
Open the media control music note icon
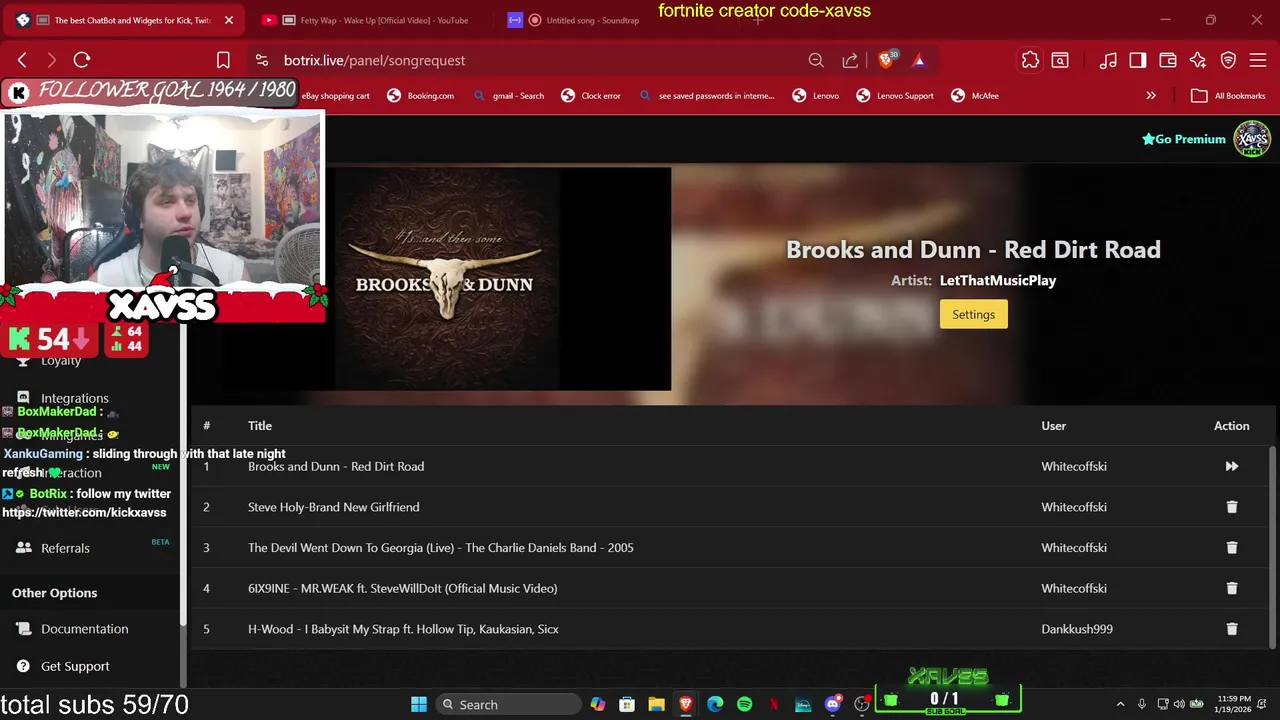1108,60
